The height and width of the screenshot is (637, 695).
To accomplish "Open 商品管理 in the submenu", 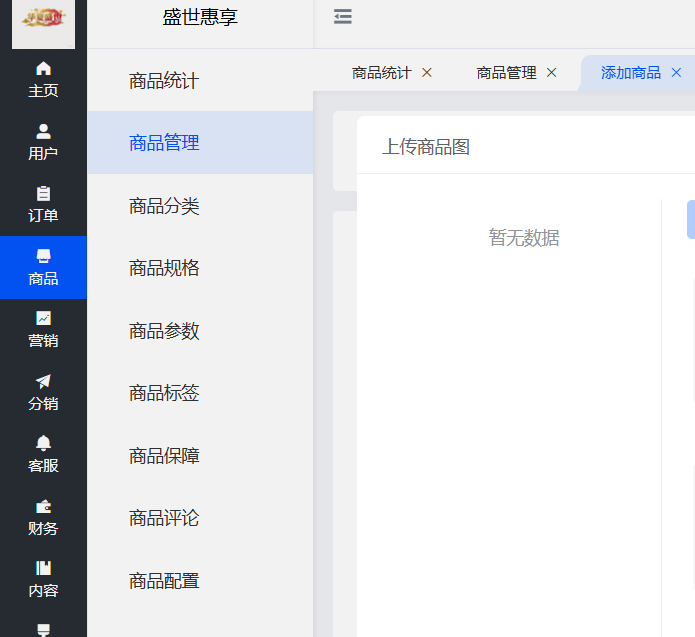I will (x=200, y=143).
